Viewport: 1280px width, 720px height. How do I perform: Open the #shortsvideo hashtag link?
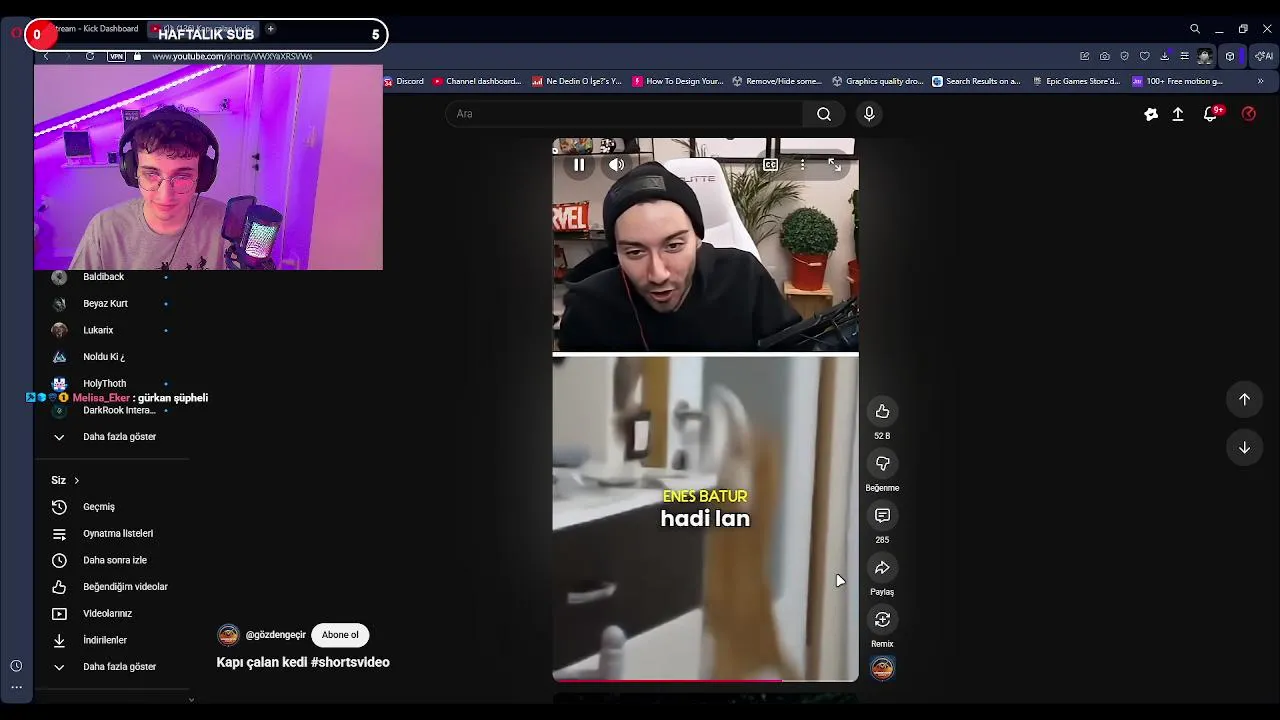click(x=350, y=662)
